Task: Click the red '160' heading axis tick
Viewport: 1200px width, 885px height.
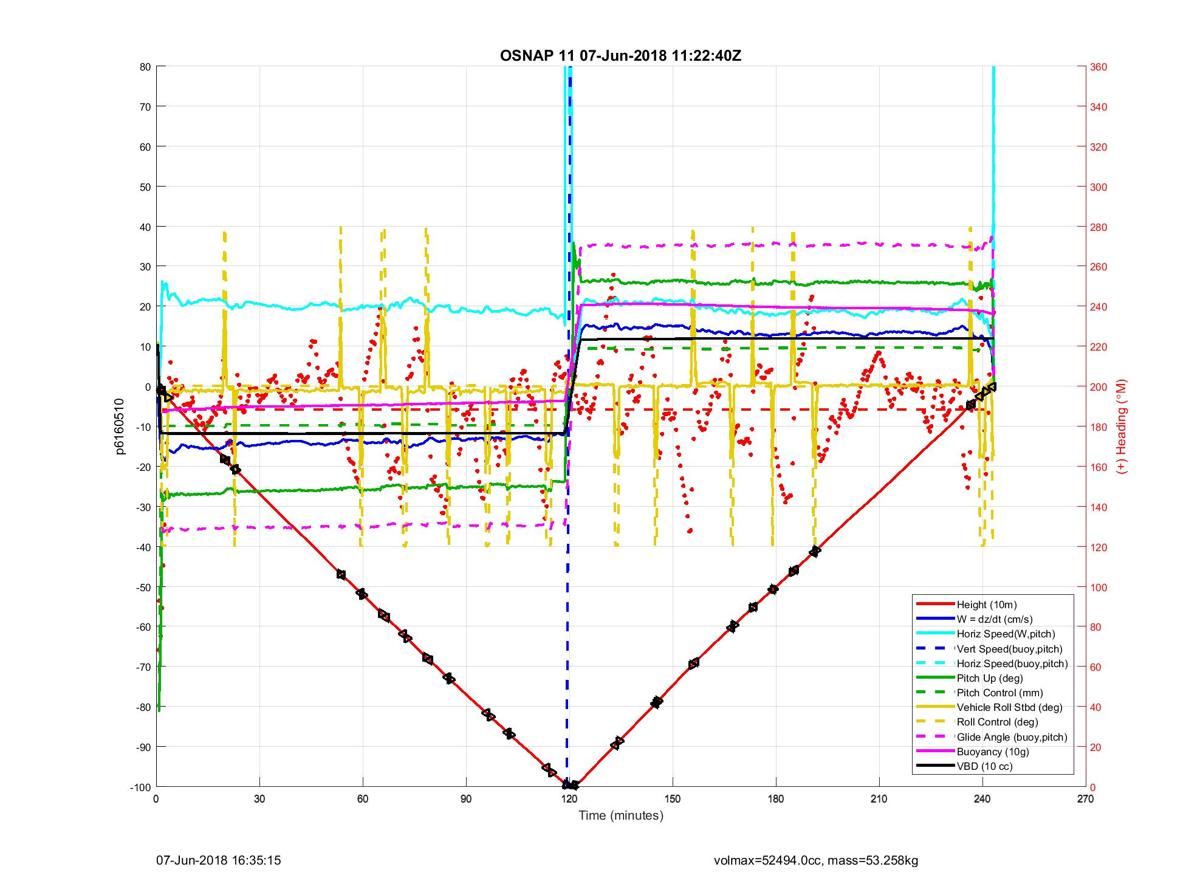Action: click(1099, 467)
